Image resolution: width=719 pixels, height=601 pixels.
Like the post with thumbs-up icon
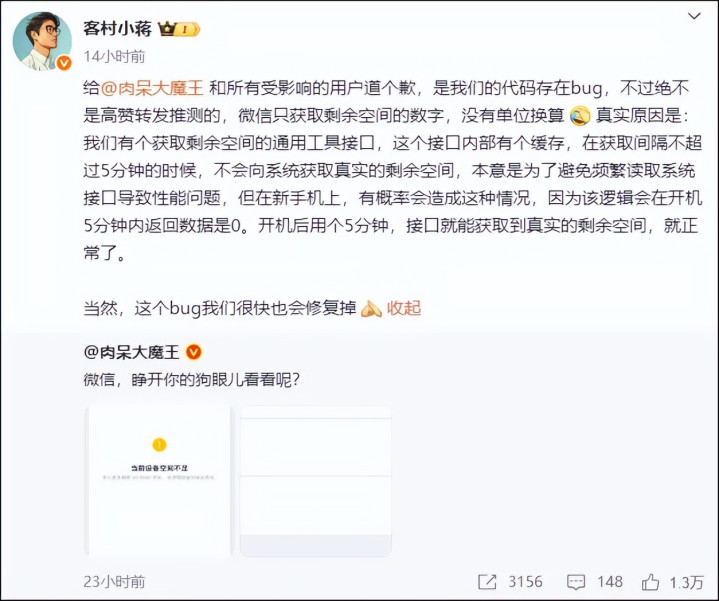click(x=650, y=582)
